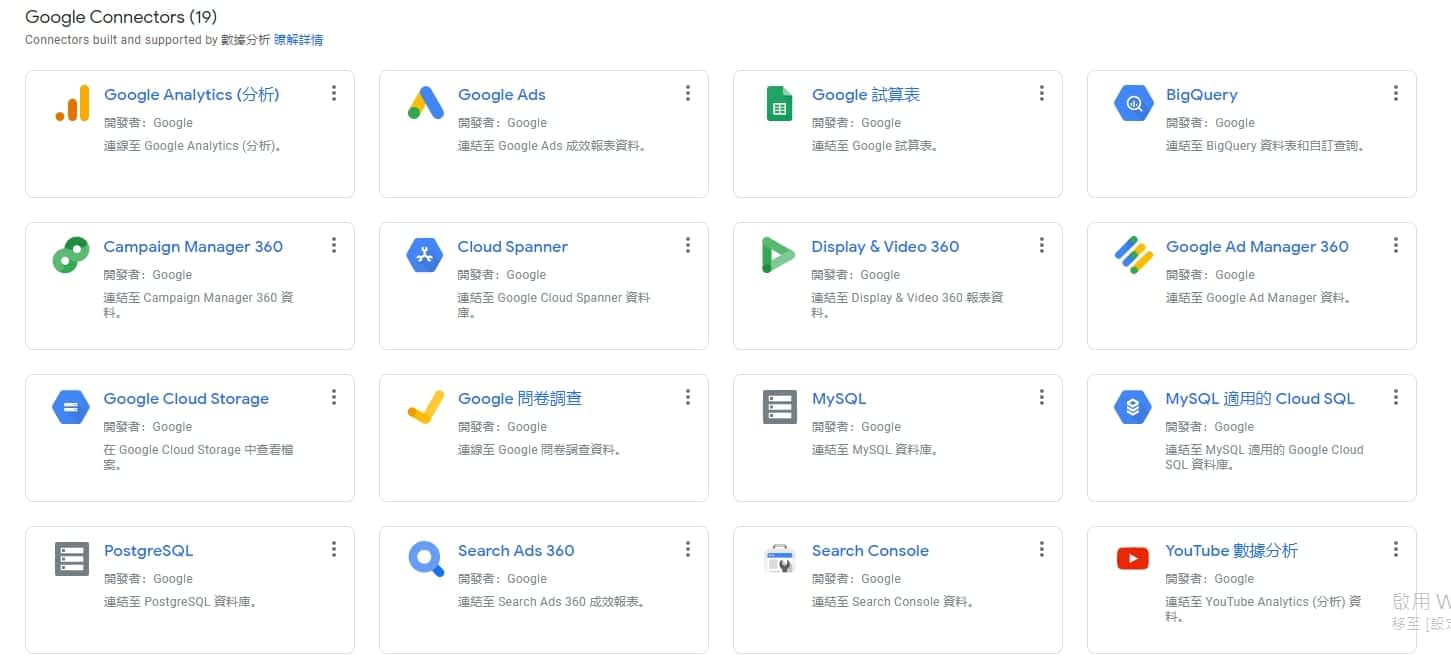This screenshot has width=1451, height=666.
Task: Click the Display & Video 360 play icon
Action: click(778, 255)
